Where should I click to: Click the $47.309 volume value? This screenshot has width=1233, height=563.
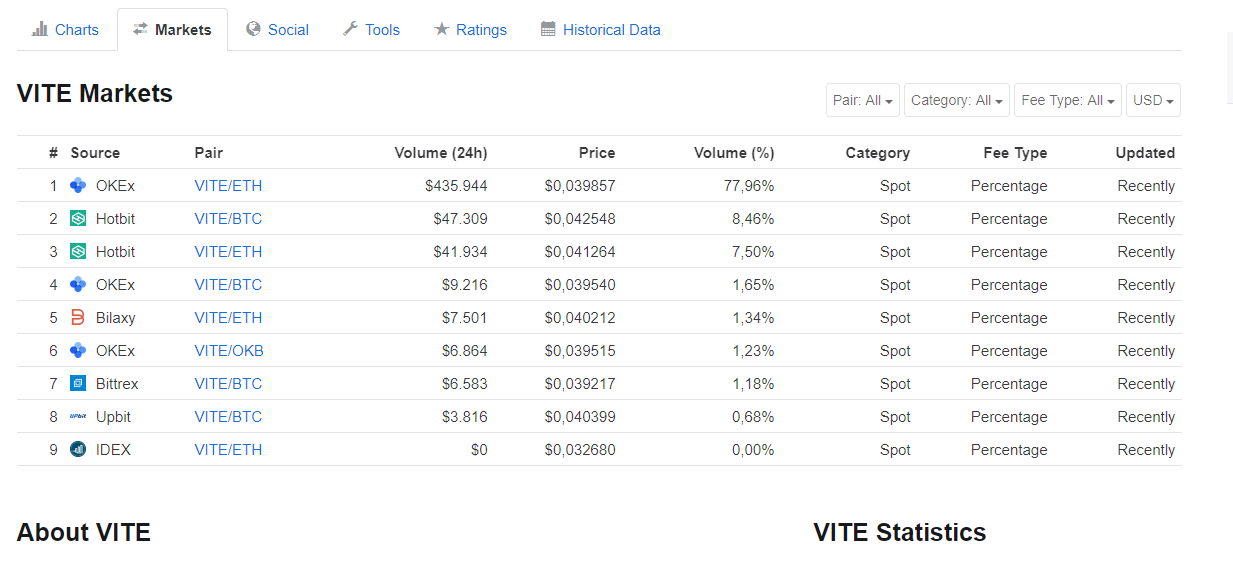(x=460, y=219)
